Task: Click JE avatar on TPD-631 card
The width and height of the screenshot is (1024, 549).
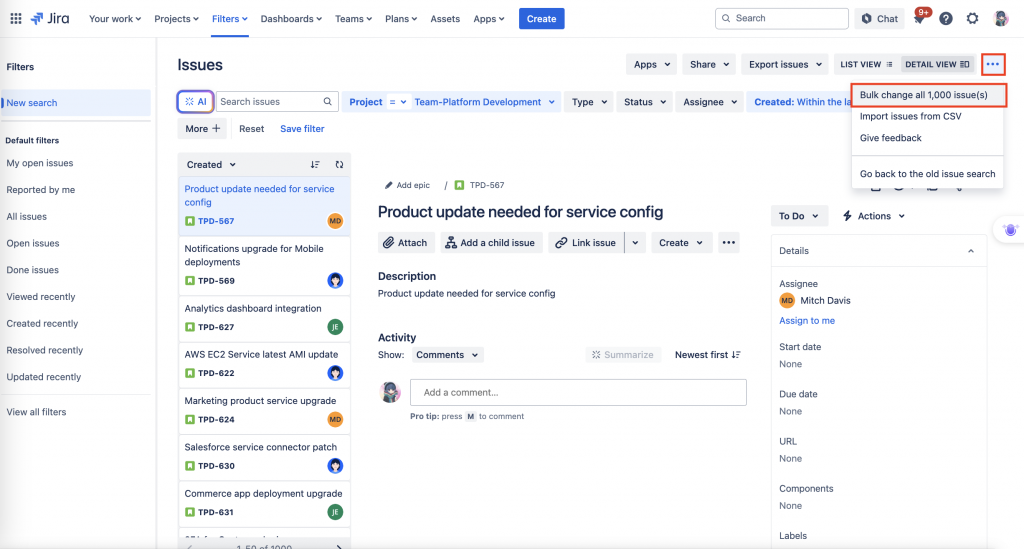Action: tap(335, 512)
